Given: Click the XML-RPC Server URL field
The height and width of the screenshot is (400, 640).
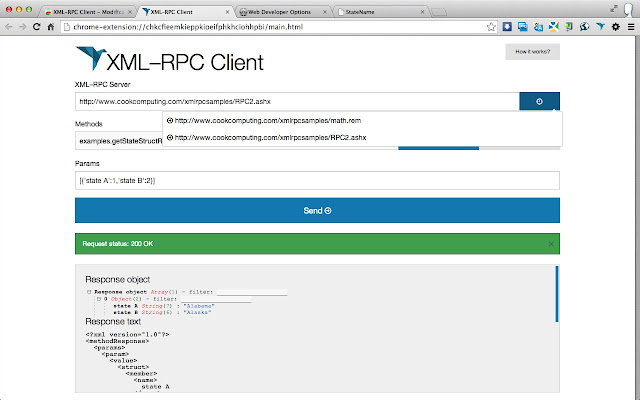Looking at the screenshot, I should click(x=297, y=101).
